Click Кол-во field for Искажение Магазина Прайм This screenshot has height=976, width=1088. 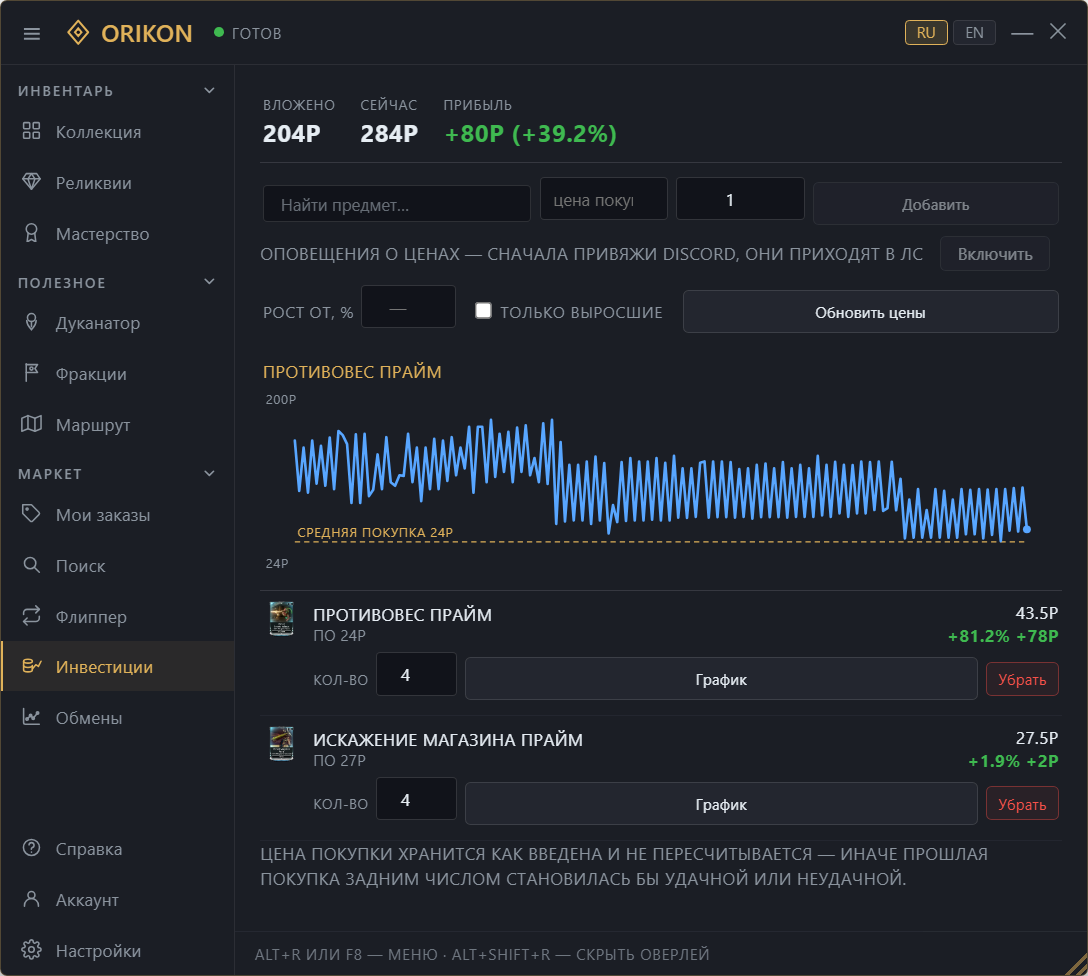(416, 799)
